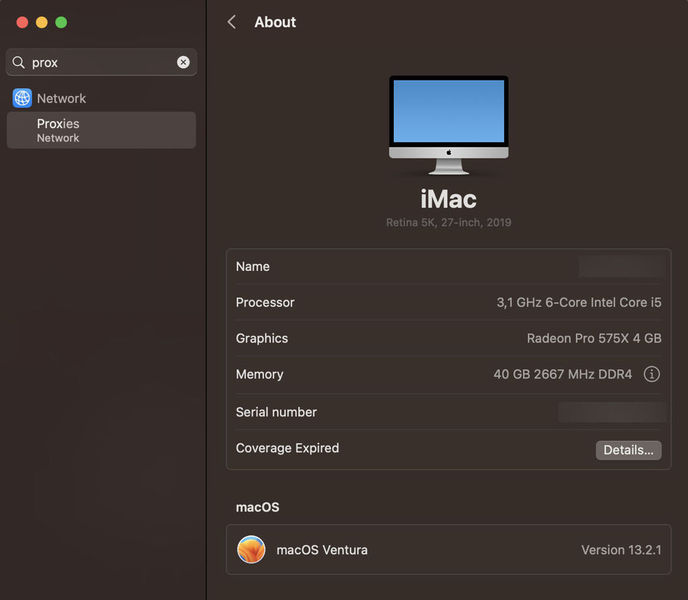The image size is (688, 600).
Task: Click the iMac computer image
Action: point(448,125)
